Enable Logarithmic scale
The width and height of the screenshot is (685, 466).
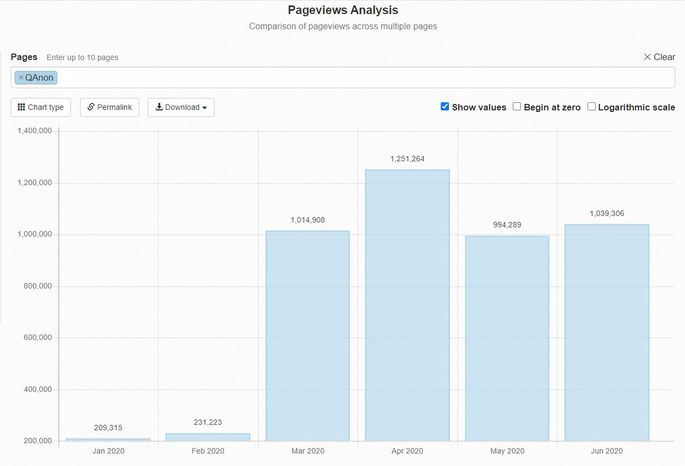pos(591,107)
